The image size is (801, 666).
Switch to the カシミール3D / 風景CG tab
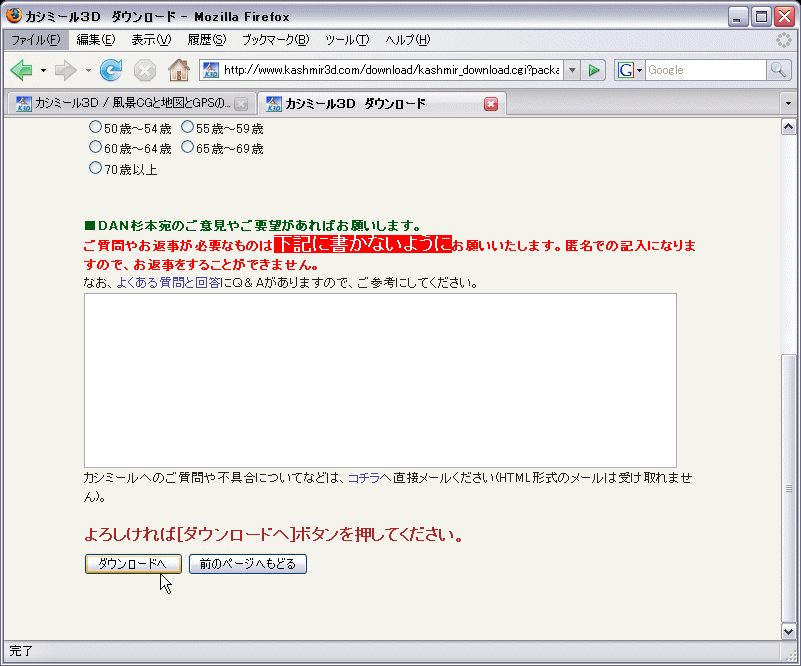[x=131, y=104]
